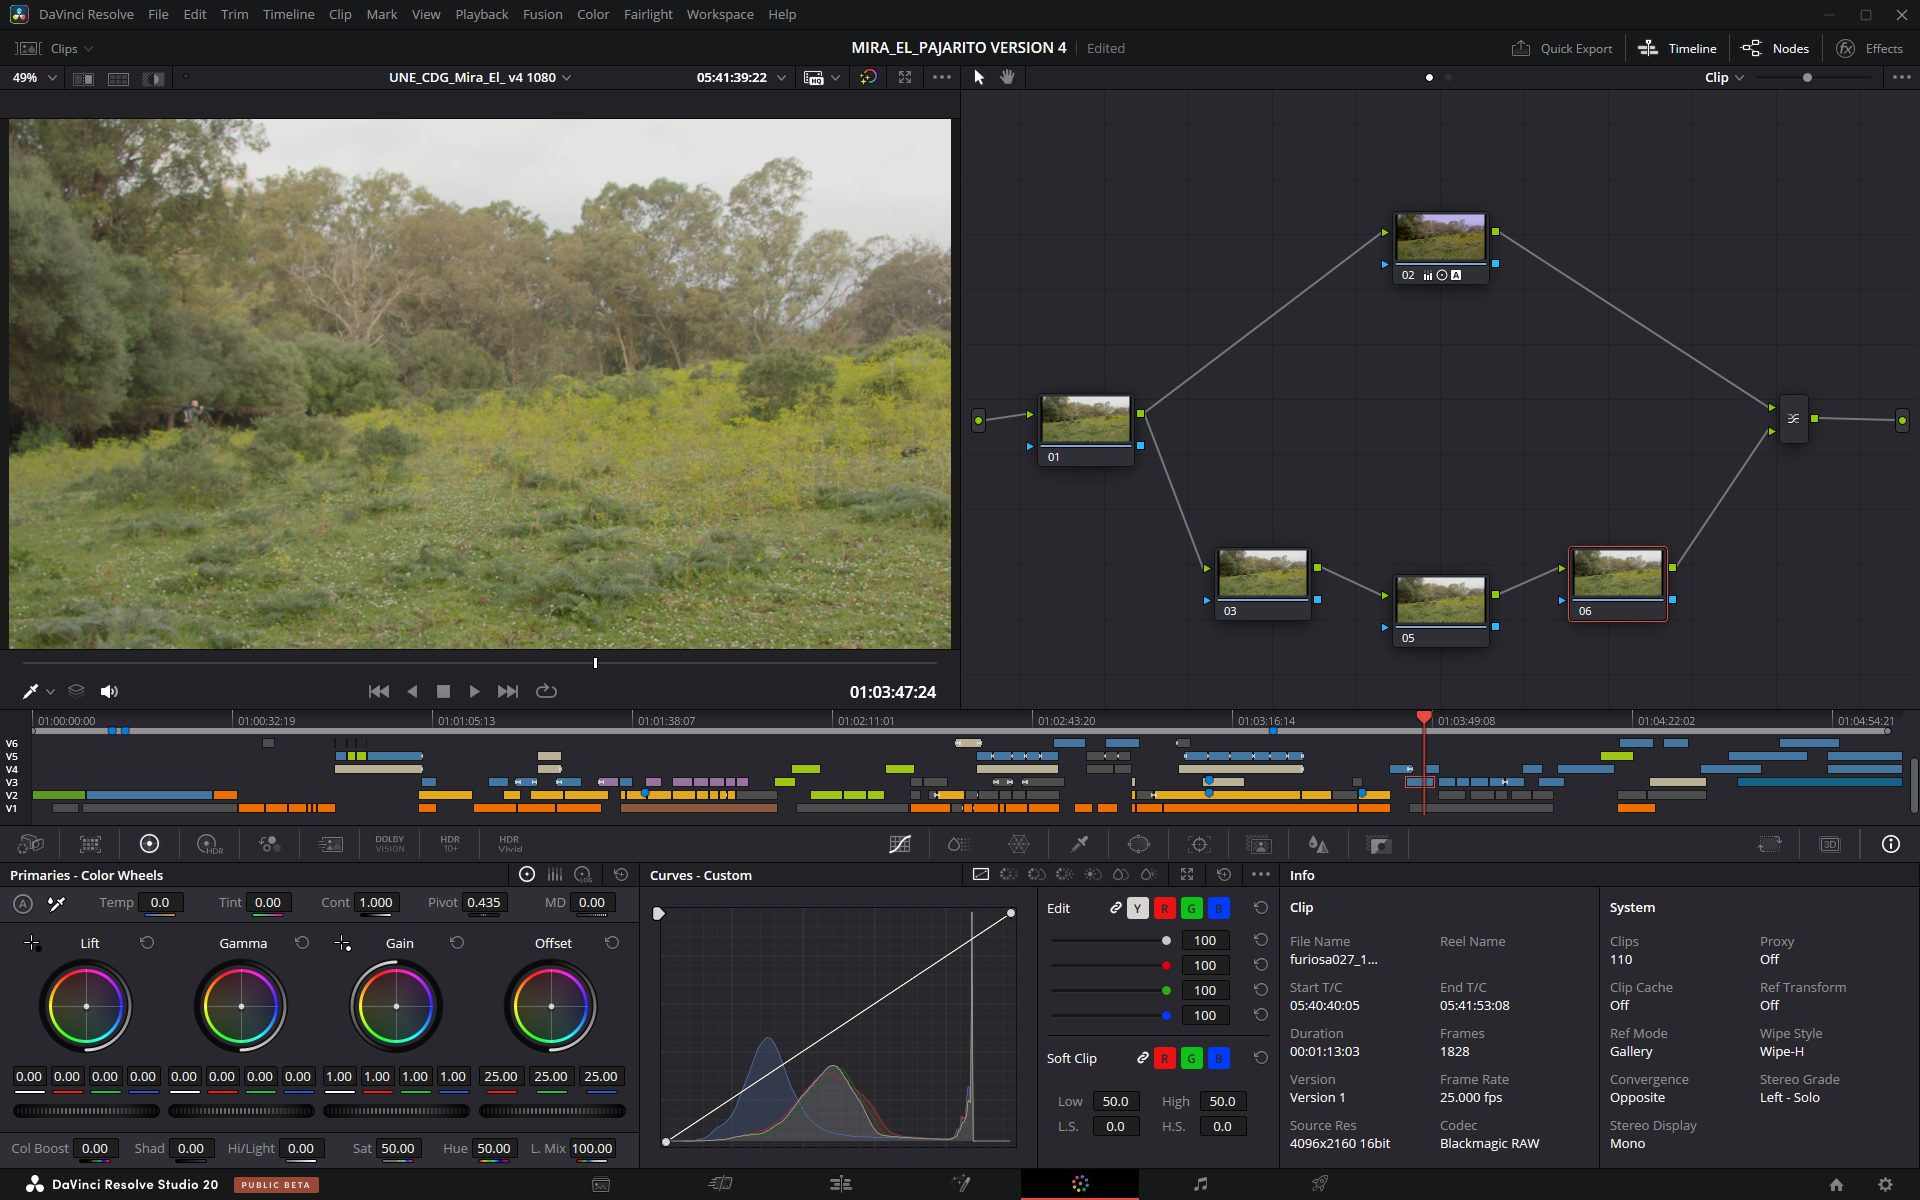Adjust the Gain master wheel slider
This screenshot has width=1920, height=1200.
tap(396, 1110)
